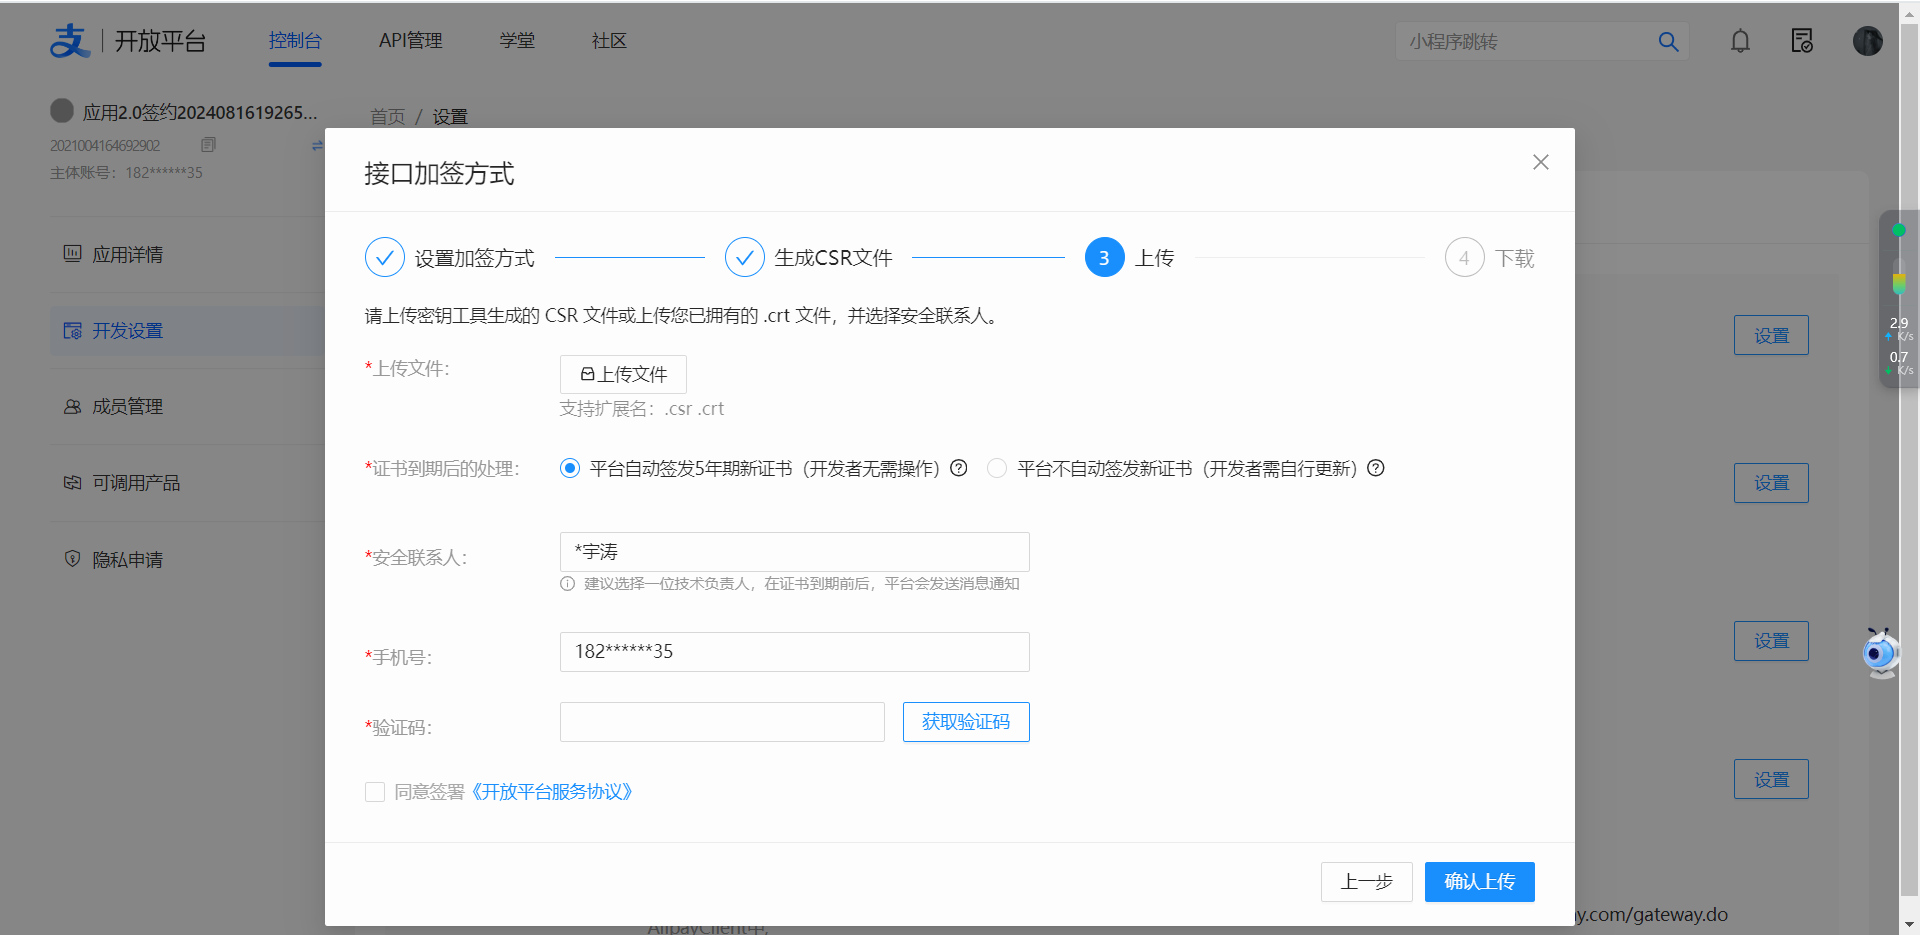Viewport: 1920px width, 935px height.
Task: Open the 开放平台服务协议 agreement link
Action: pyautogui.click(x=551, y=792)
